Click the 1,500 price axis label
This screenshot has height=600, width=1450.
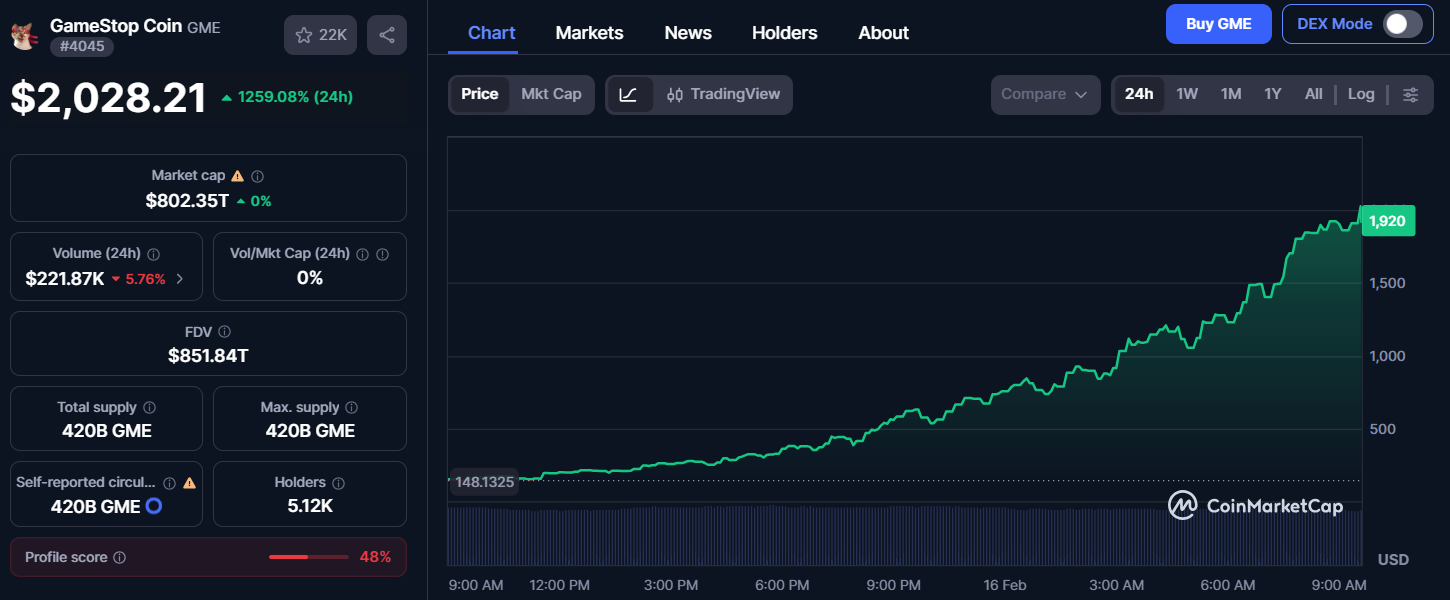1387,283
